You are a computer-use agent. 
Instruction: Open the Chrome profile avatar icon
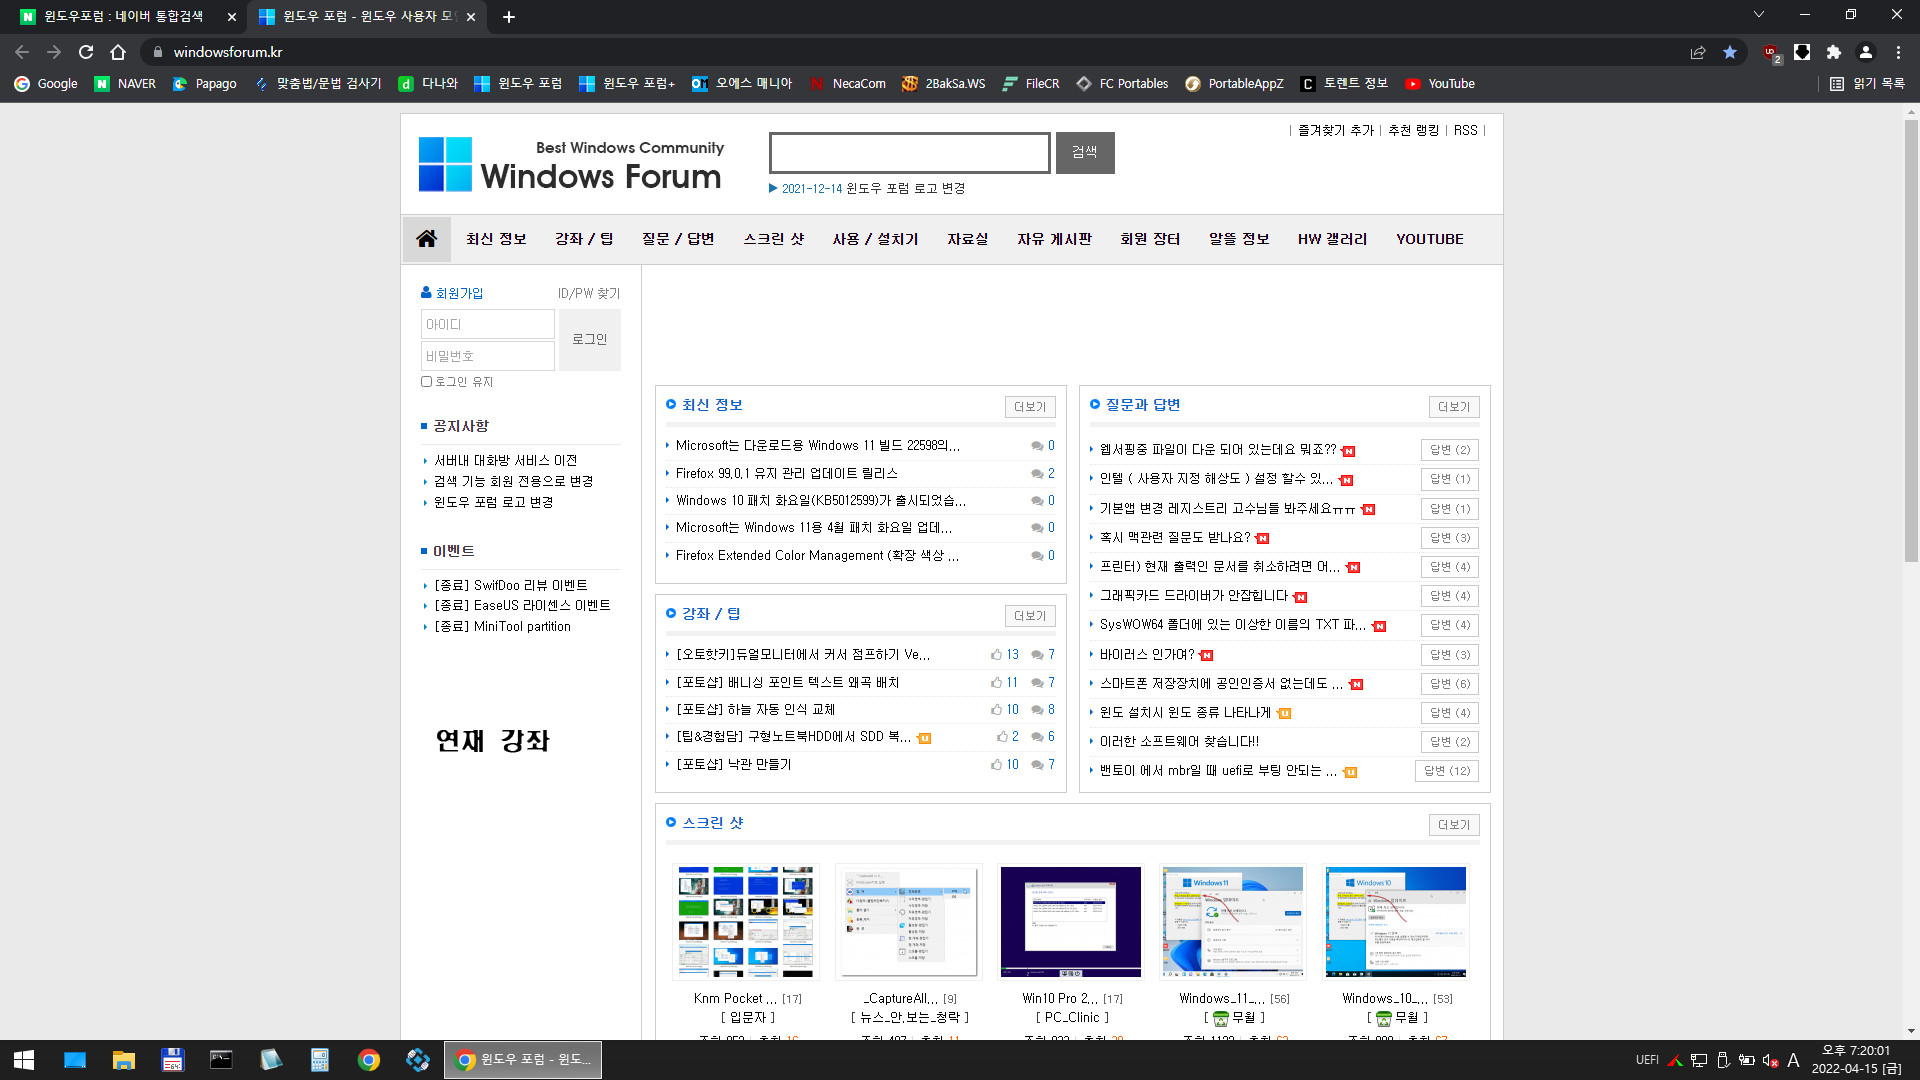pos(1866,52)
